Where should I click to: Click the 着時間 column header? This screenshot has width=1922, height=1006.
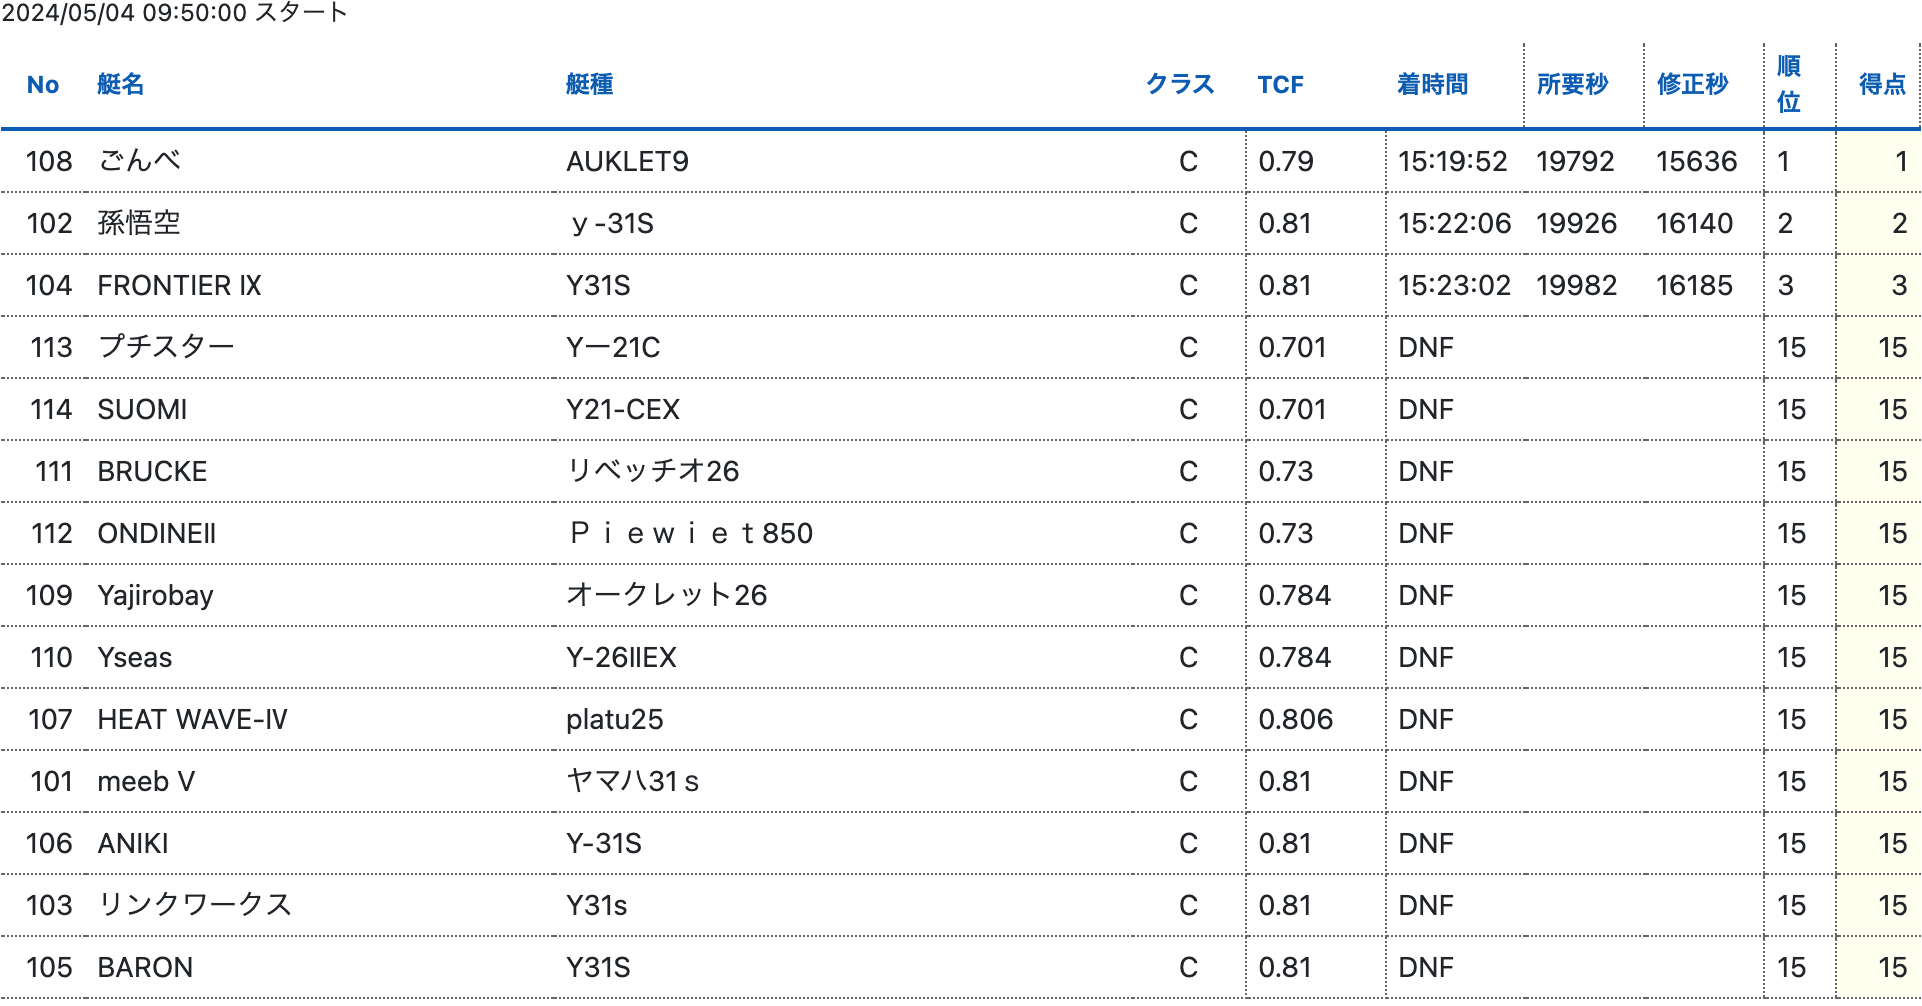pos(1433,85)
